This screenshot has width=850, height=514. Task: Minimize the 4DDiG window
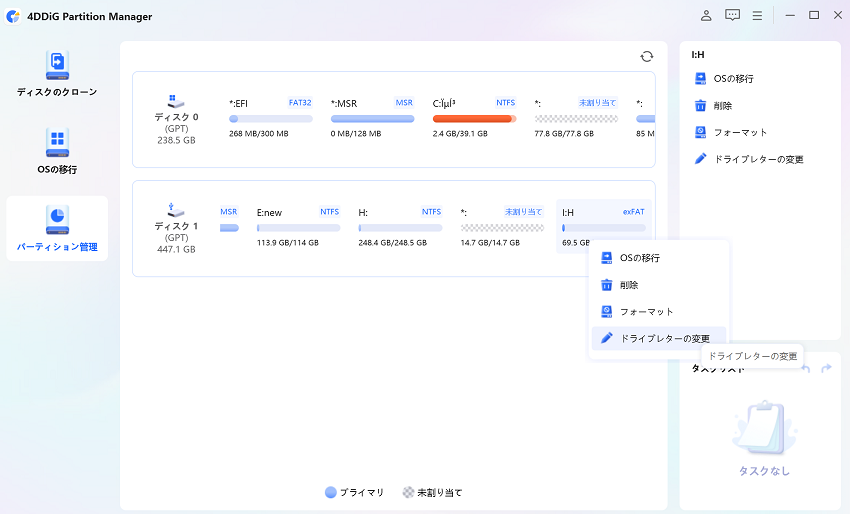click(790, 16)
